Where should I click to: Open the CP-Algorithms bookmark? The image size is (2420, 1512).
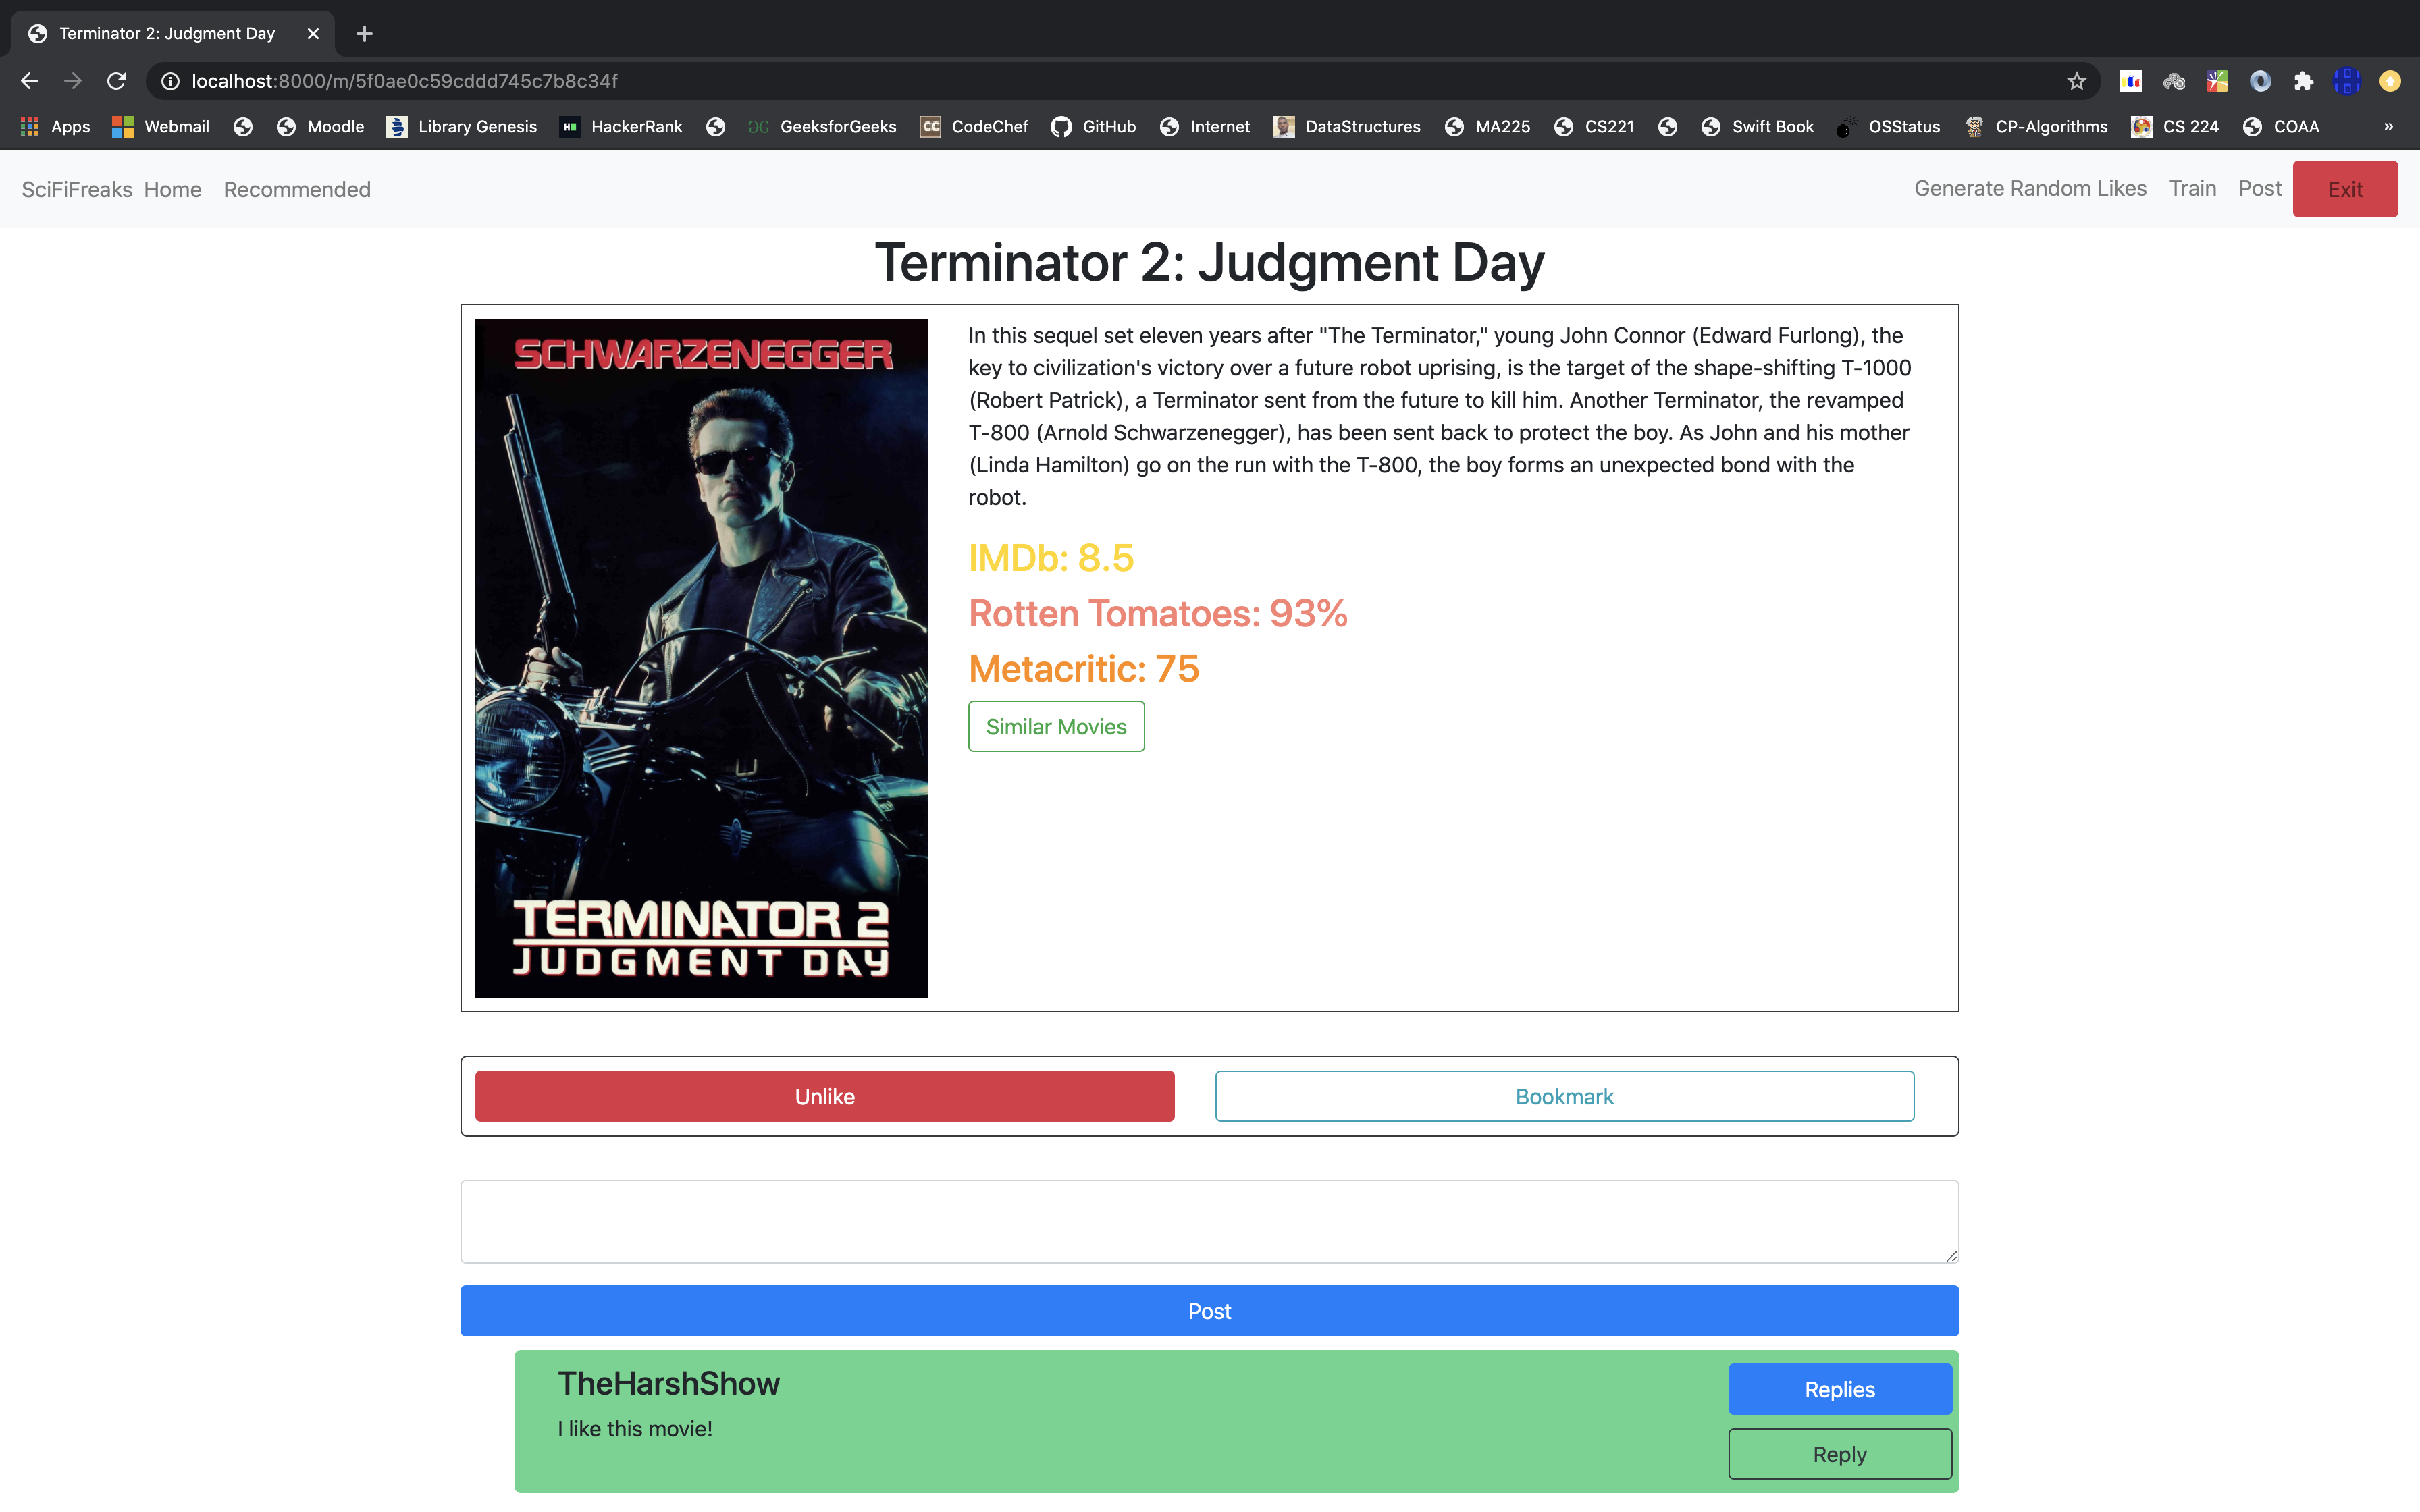[2035, 127]
